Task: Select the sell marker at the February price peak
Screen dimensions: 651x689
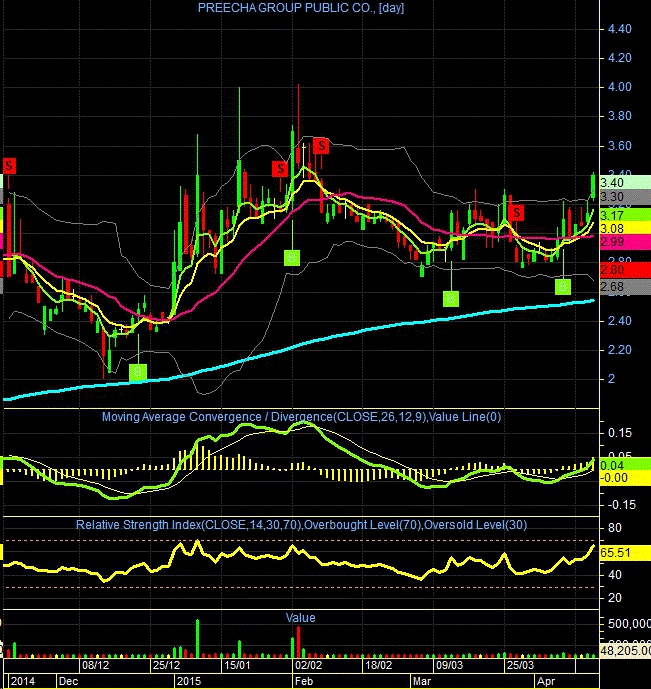Action: pyautogui.click(x=322, y=145)
